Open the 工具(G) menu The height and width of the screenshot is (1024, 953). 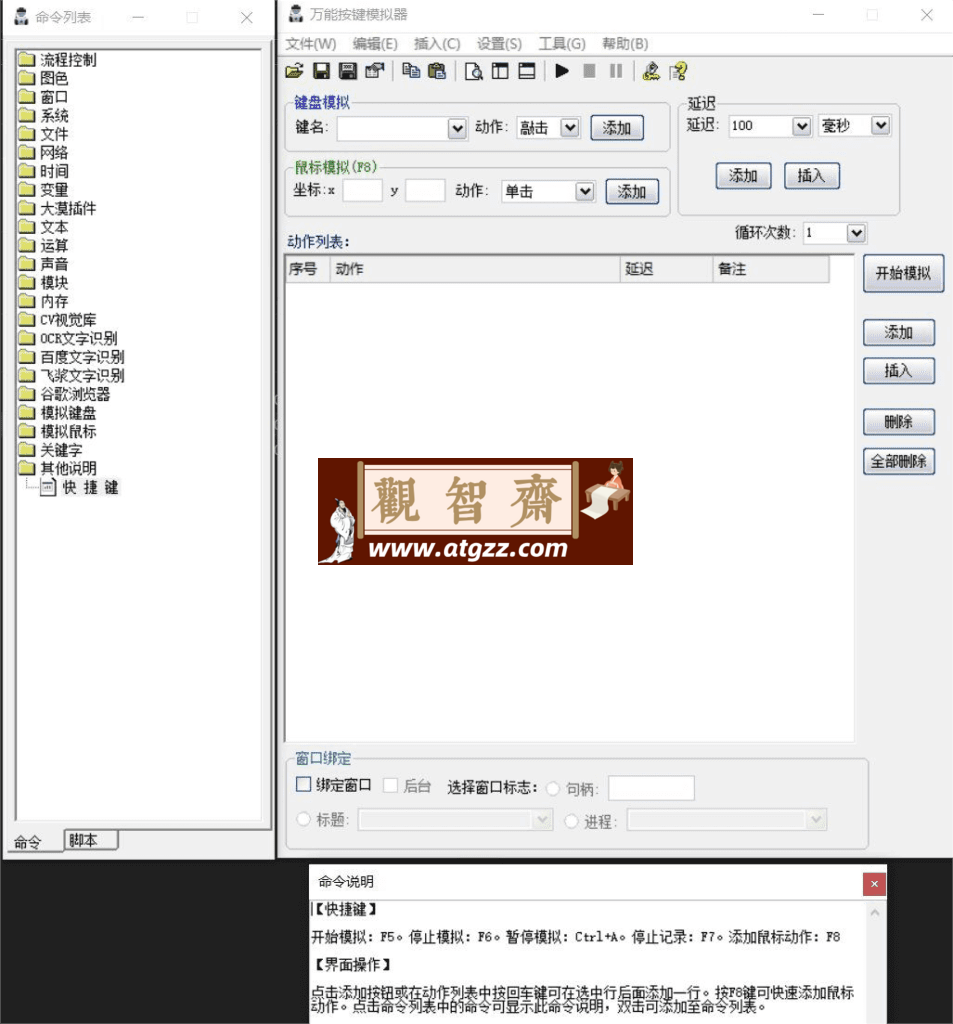[x=562, y=44]
